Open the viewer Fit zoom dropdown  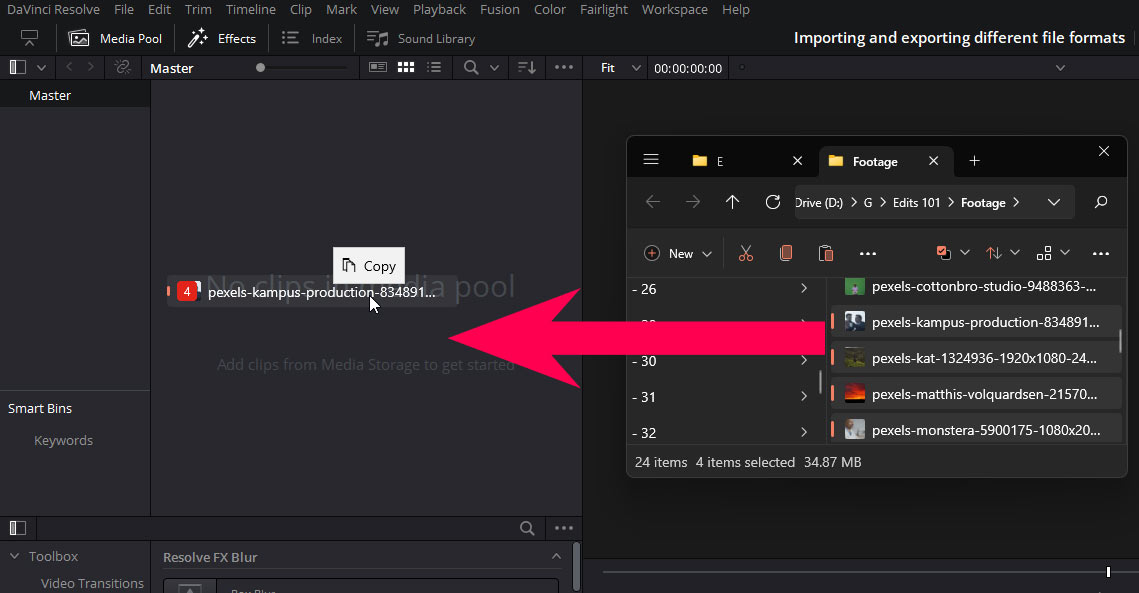pyautogui.click(x=620, y=68)
